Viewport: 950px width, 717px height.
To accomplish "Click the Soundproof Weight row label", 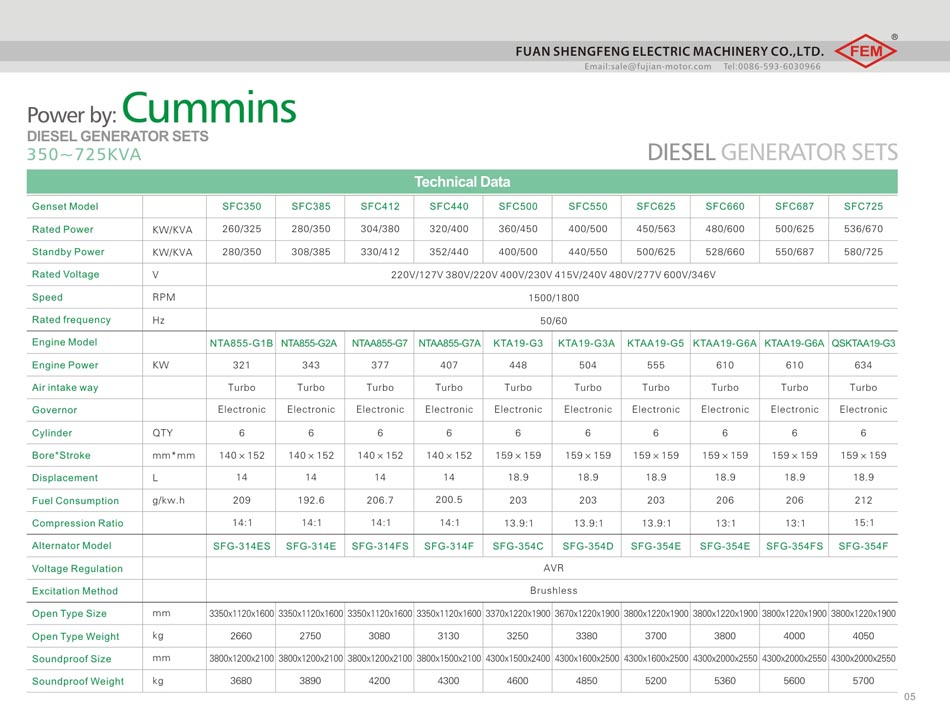I will pyautogui.click(x=78, y=681).
